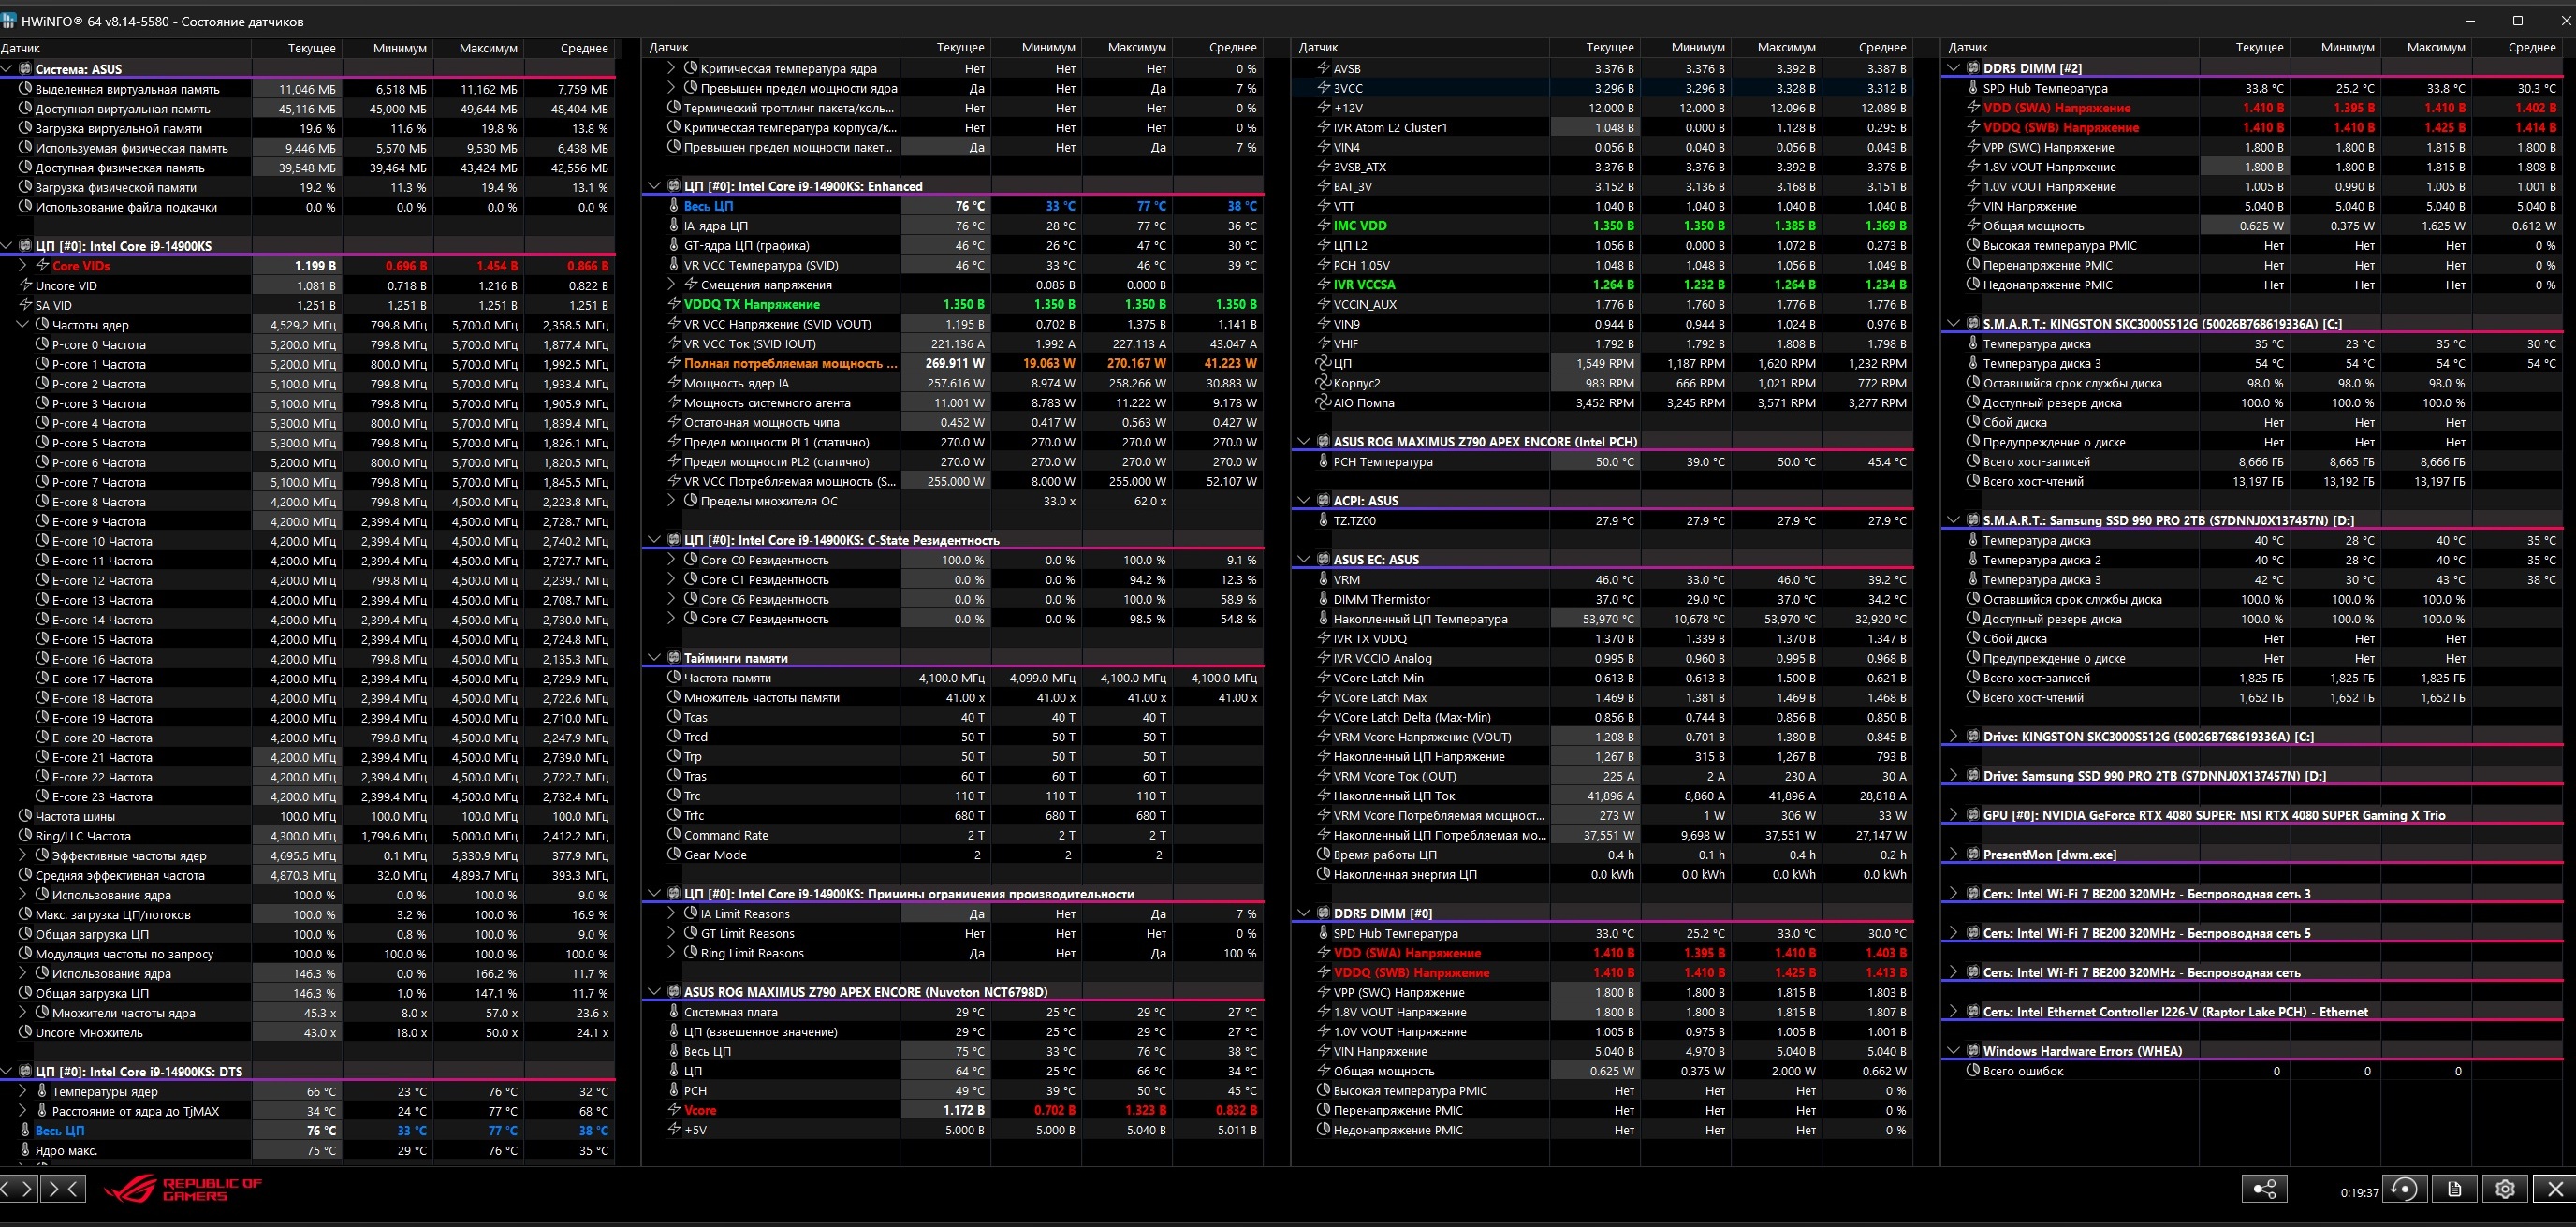Click the Republic of Gamers logo
This screenshot has height=1227, width=2576.
tap(183, 1189)
